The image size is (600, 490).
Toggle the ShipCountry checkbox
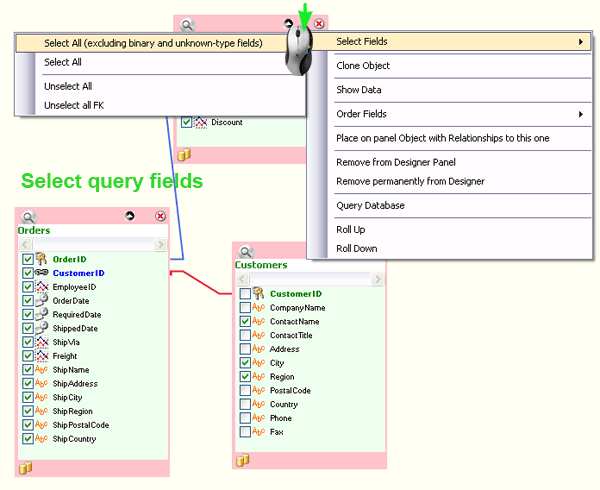pos(28,438)
